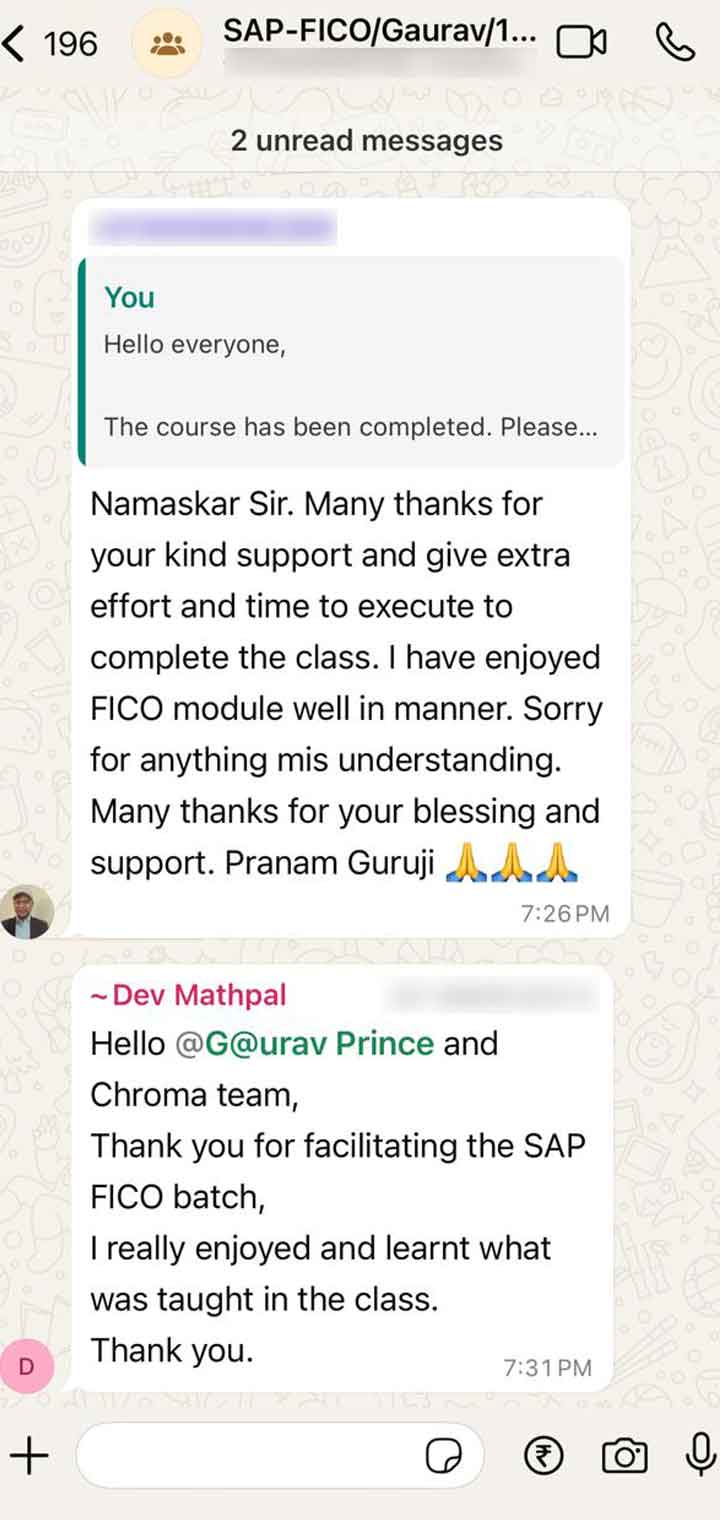Open SAP-FICO/Gaurav group info title

380,31
